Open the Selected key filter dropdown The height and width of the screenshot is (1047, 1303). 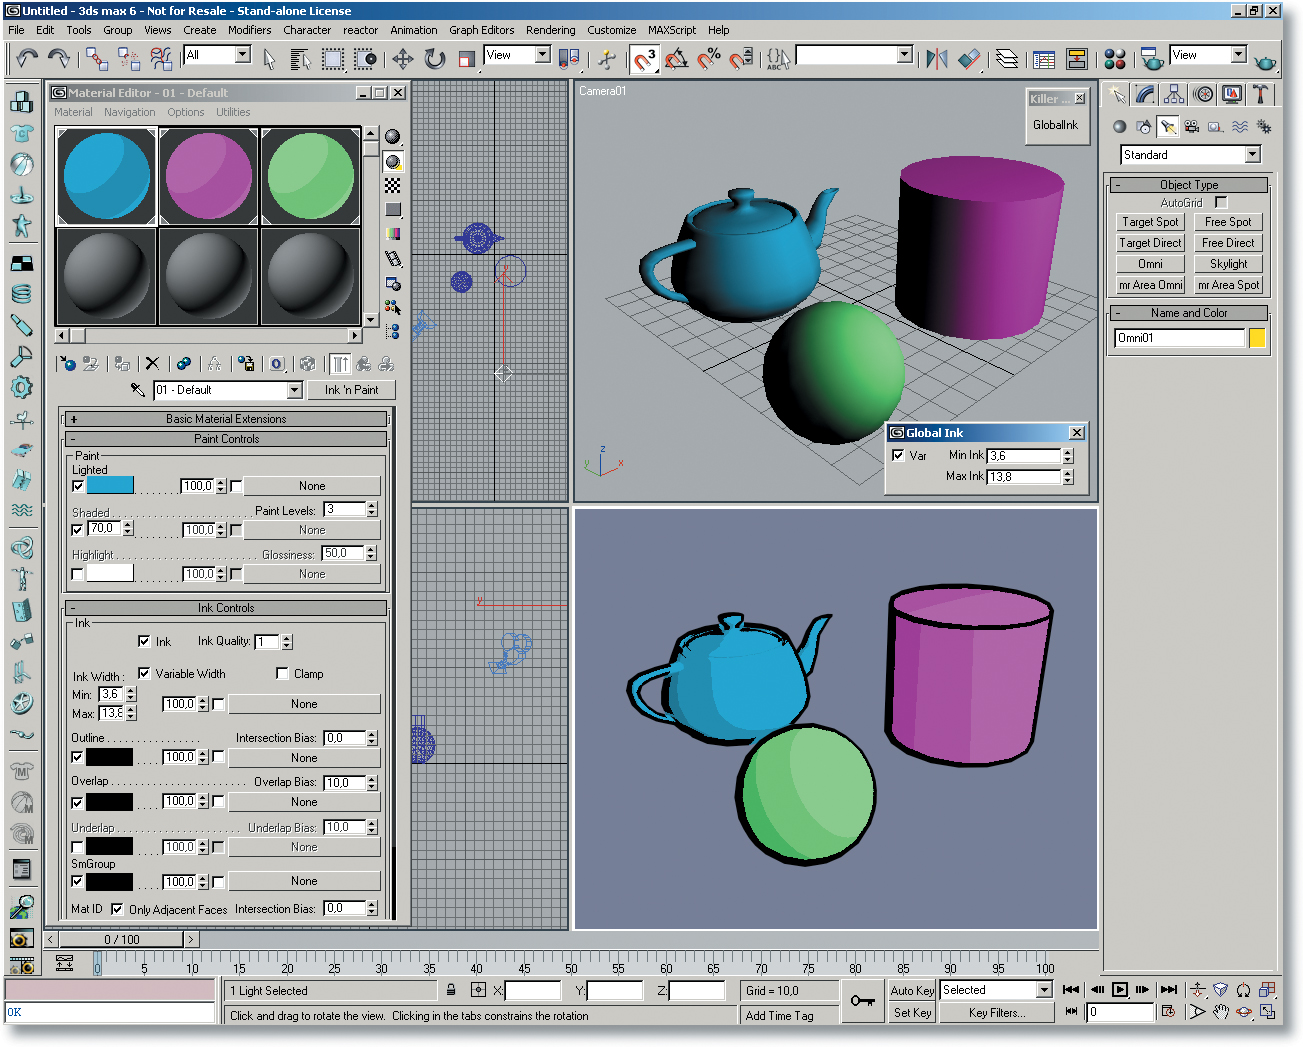[1044, 990]
